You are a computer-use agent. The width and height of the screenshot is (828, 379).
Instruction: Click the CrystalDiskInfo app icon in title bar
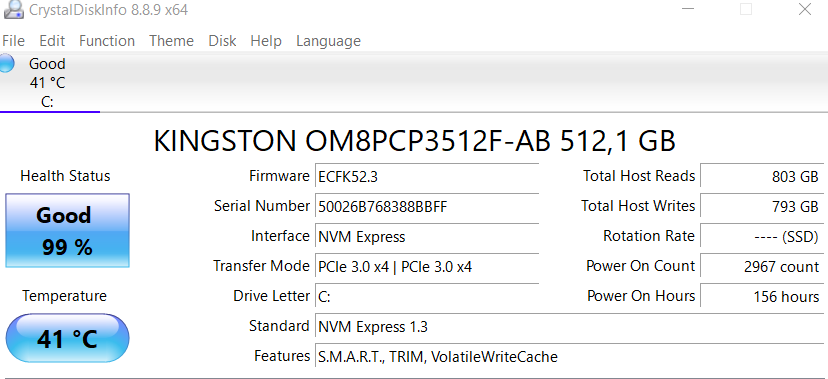pos(13,10)
